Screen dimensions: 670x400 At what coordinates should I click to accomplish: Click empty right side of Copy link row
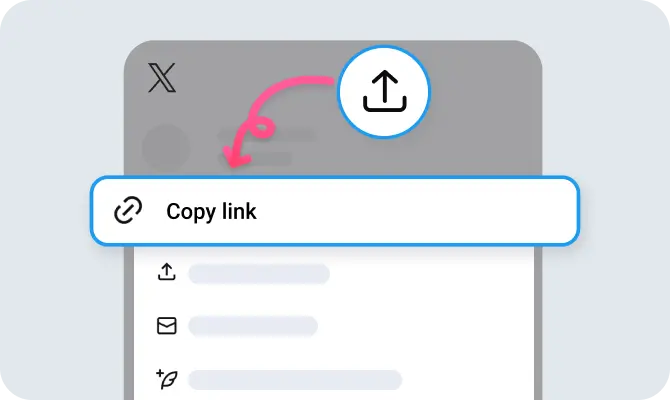(x=449, y=211)
